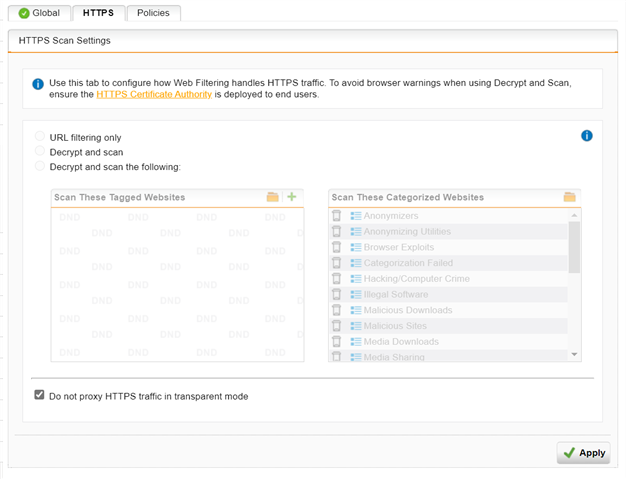The image size is (626, 479).
Task: Select the Anonymizing Utilities entry
Action: [407, 232]
